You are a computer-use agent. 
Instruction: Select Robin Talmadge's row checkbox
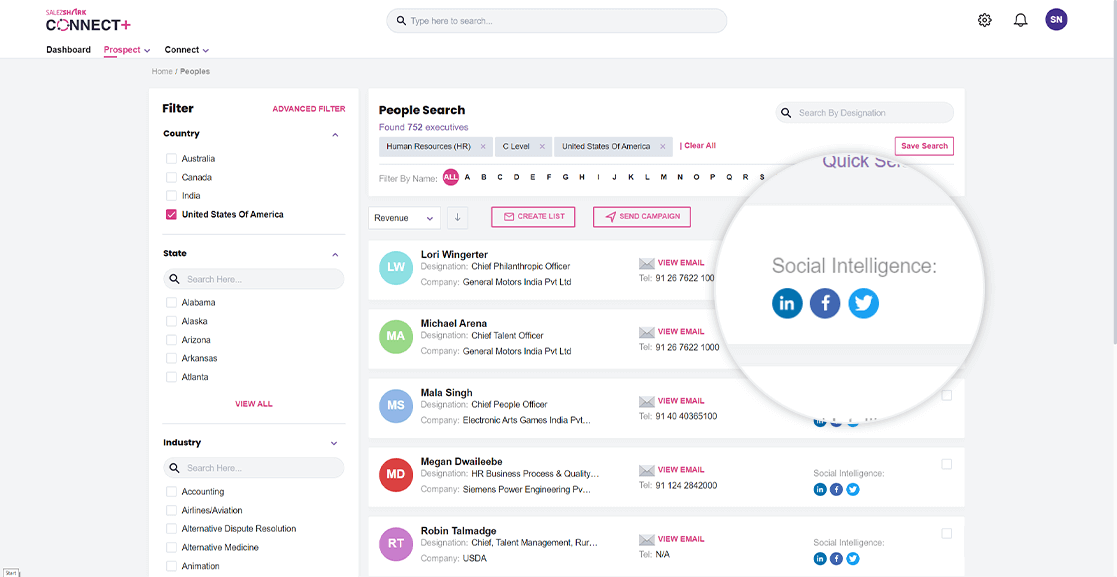(947, 534)
